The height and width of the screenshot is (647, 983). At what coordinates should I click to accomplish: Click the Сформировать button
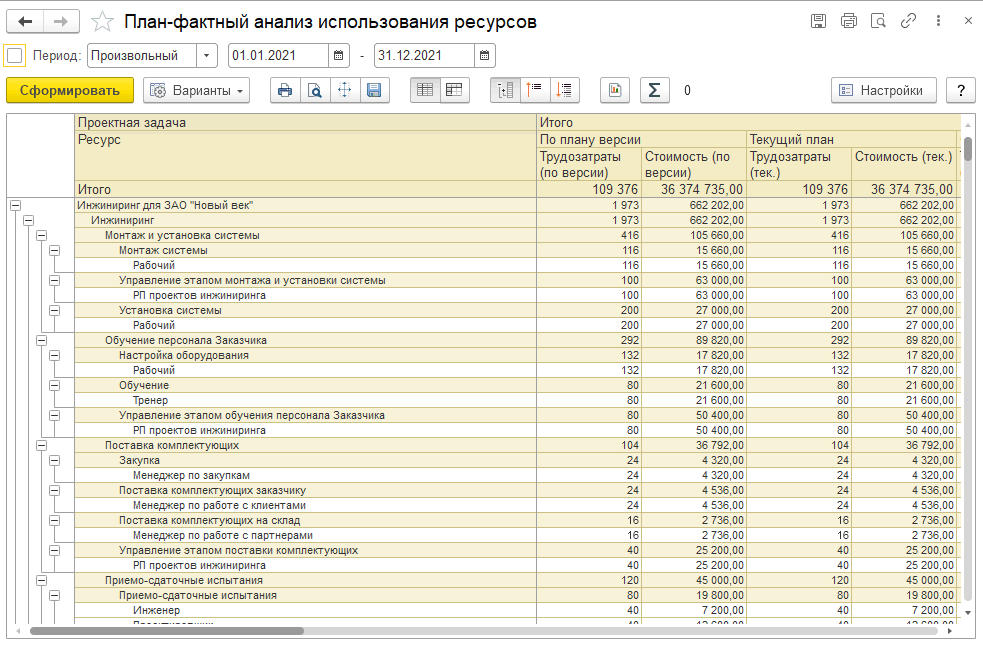(x=70, y=90)
